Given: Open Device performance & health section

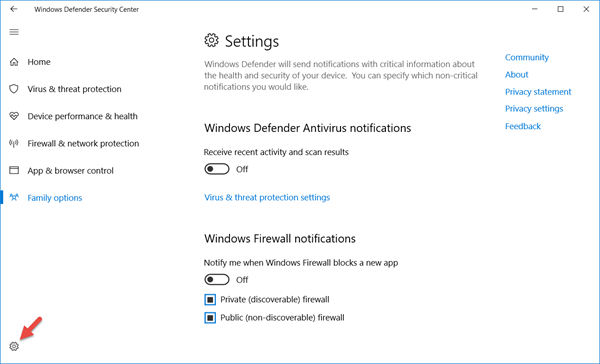Looking at the screenshot, I should pyautogui.click(x=82, y=116).
